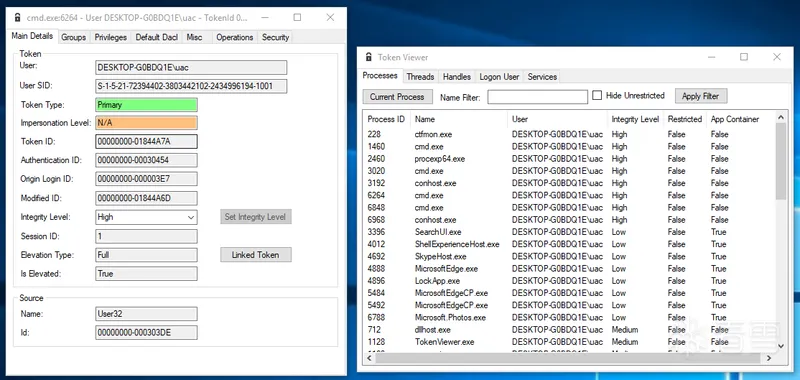Maximize the Token Viewer window

744,57
